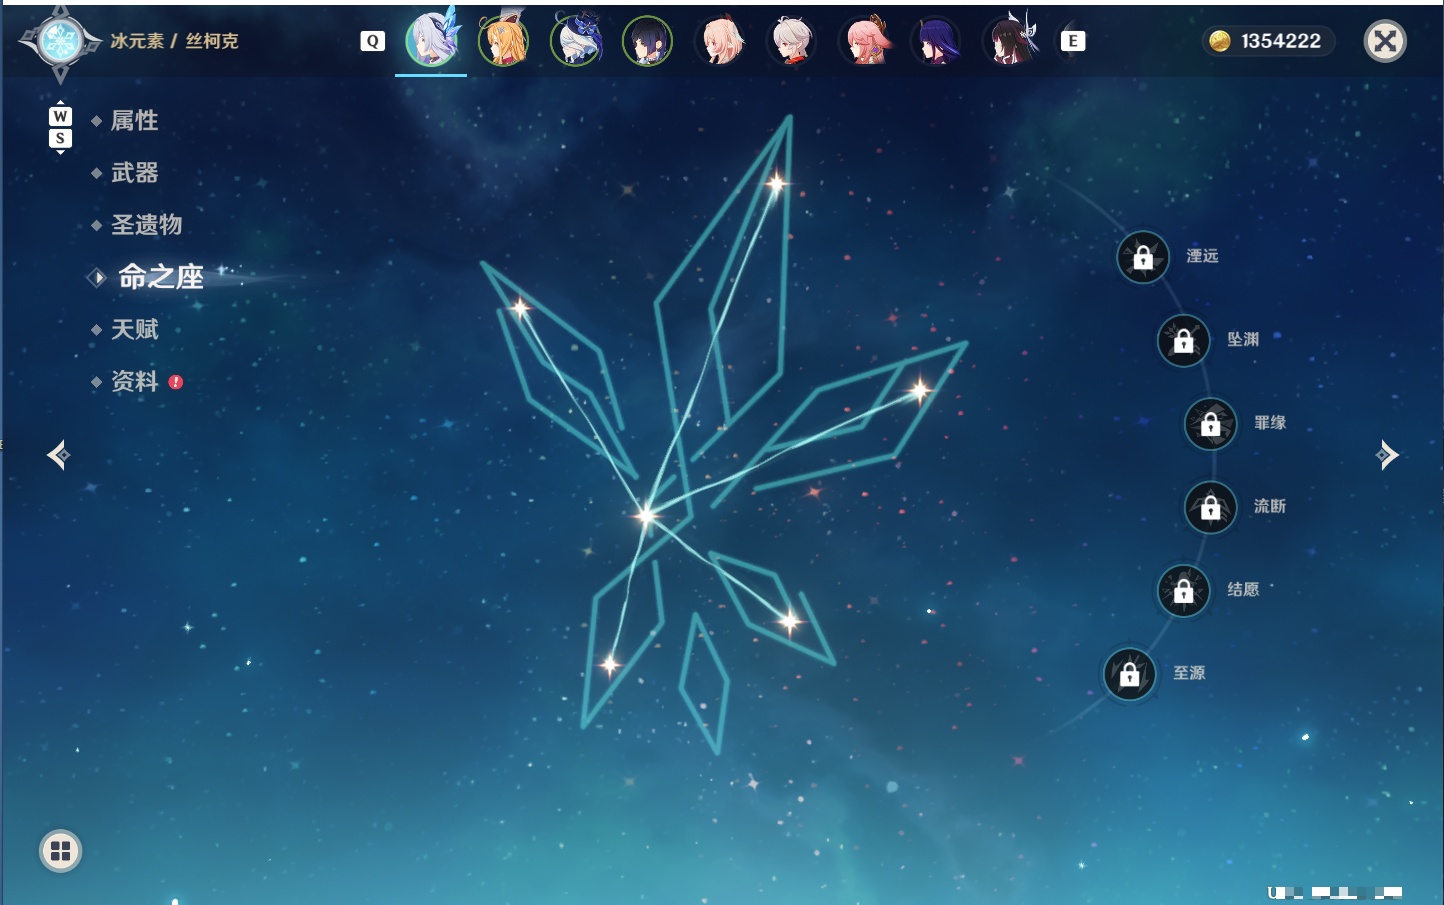The image size is (1444, 905).
Task: Close the character screen with X button
Action: point(1385,41)
